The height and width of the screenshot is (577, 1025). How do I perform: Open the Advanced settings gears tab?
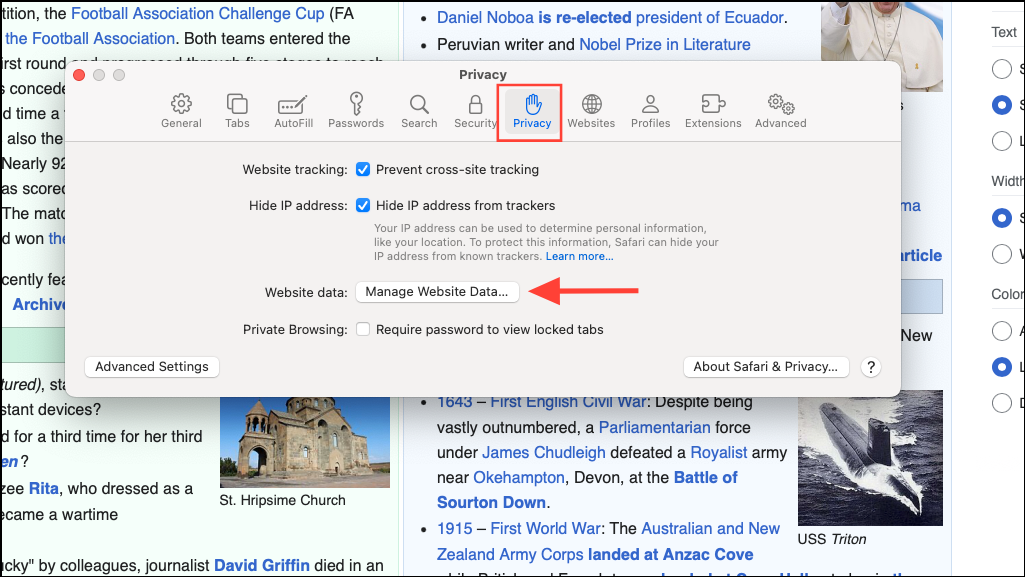[x=781, y=111]
